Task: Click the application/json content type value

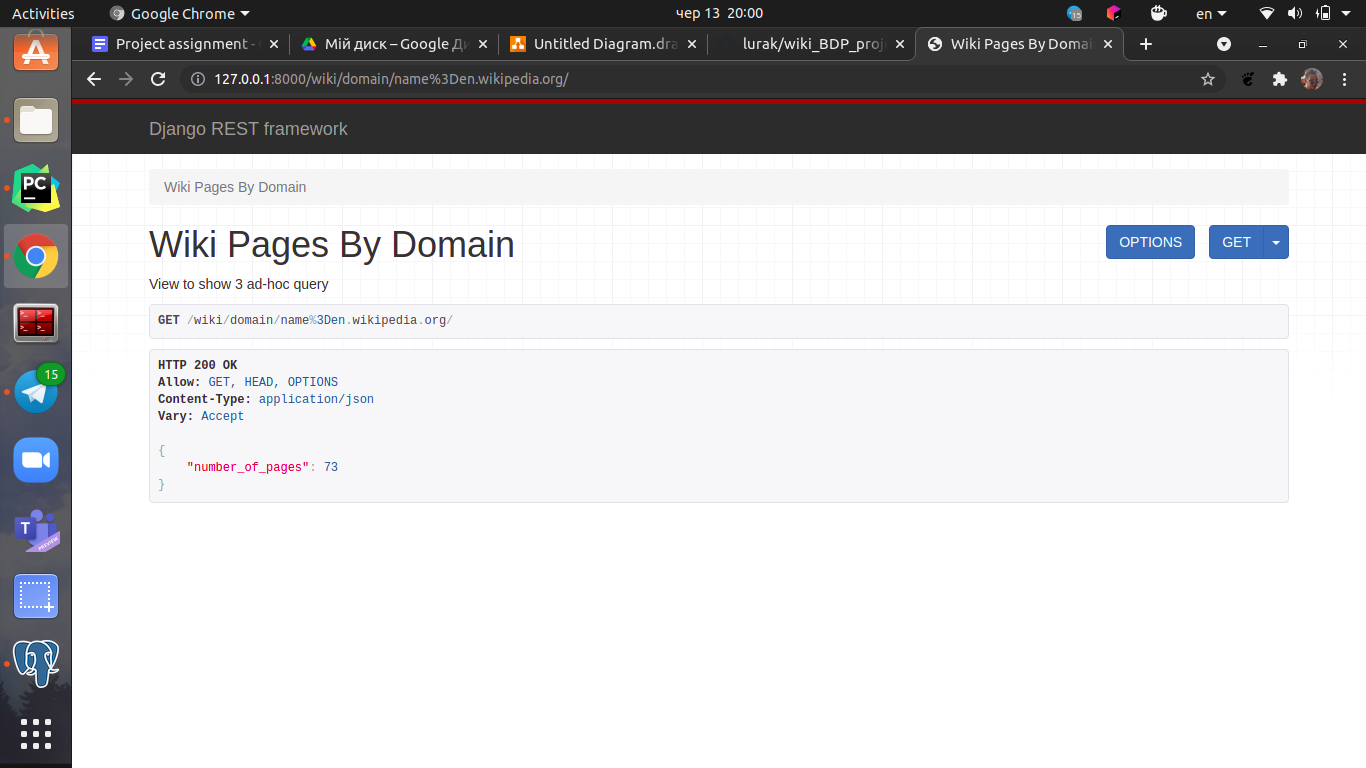Action: tap(316, 399)
